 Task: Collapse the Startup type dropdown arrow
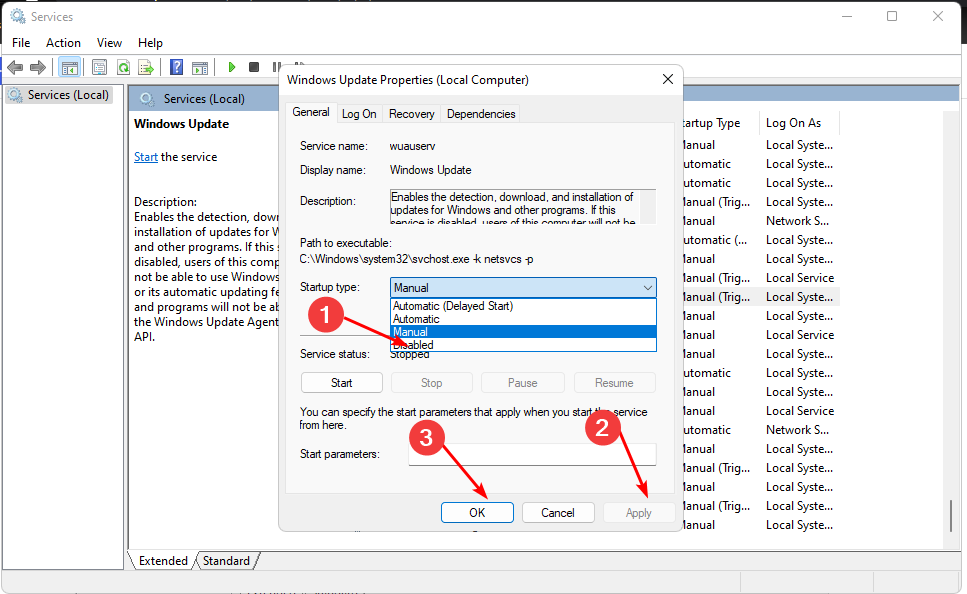[647, 287]
